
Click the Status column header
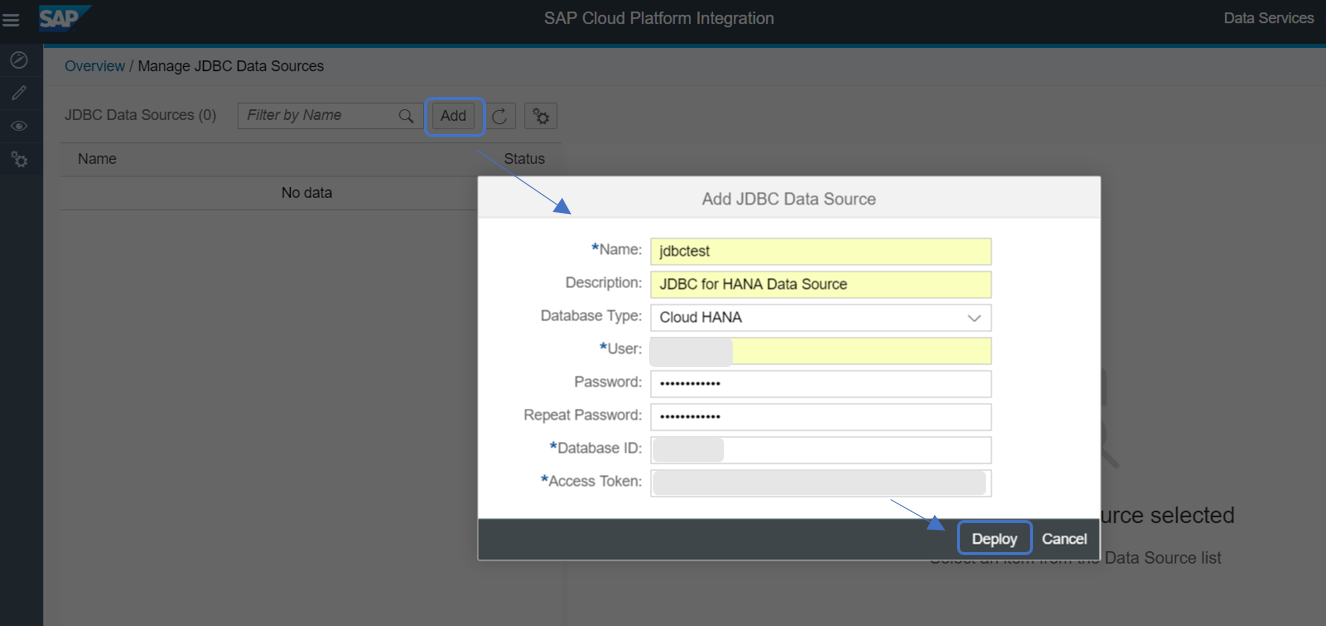[524, 159]
